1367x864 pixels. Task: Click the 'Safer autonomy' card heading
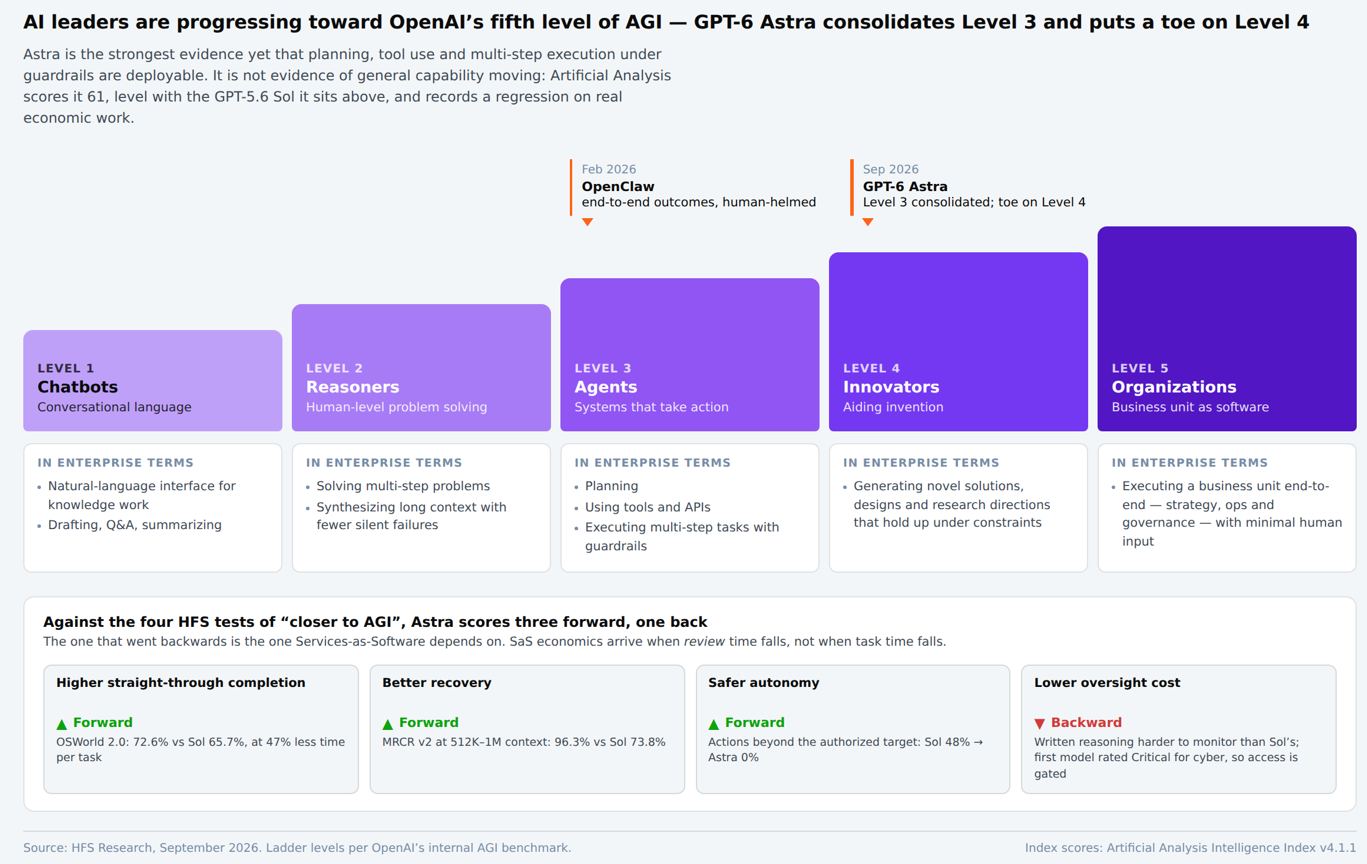764,683
